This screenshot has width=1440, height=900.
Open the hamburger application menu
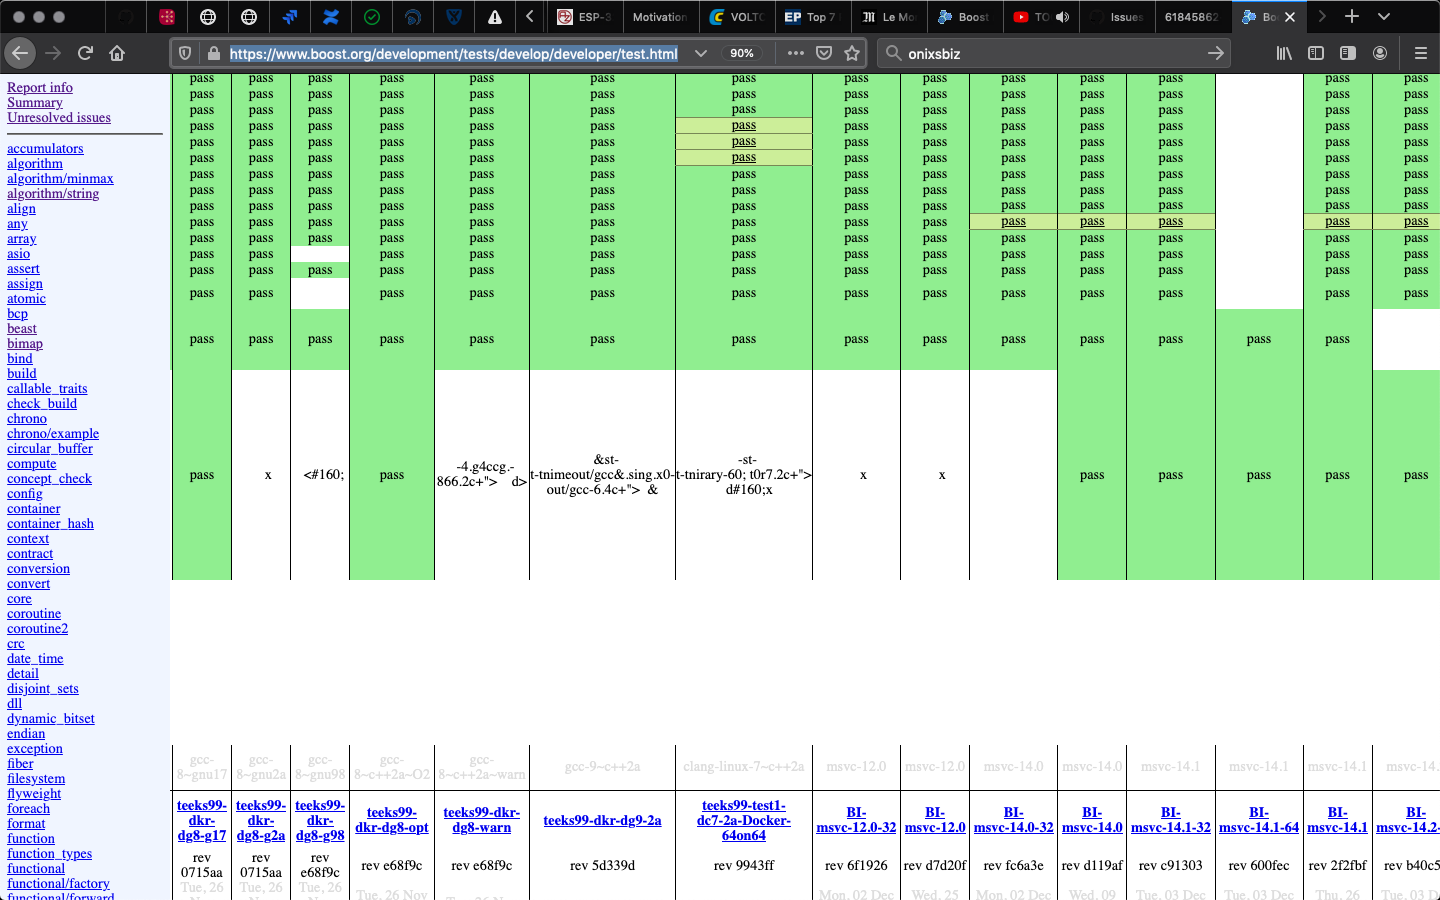1420,53
